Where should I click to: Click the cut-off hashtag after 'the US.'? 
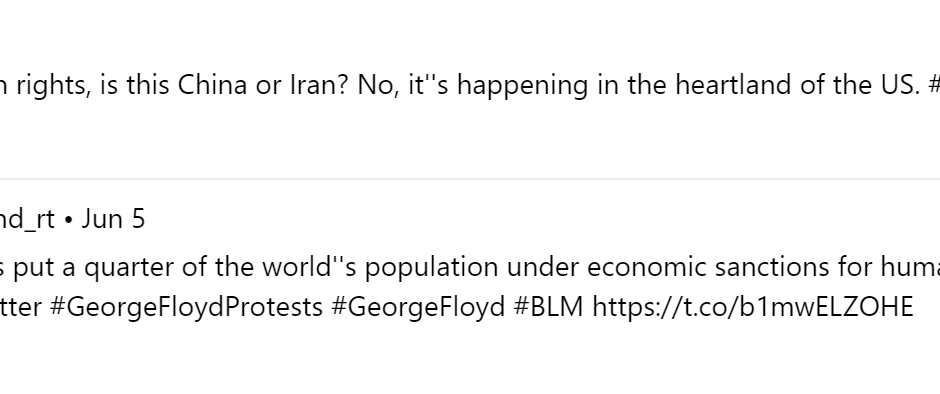click(933, 85)
